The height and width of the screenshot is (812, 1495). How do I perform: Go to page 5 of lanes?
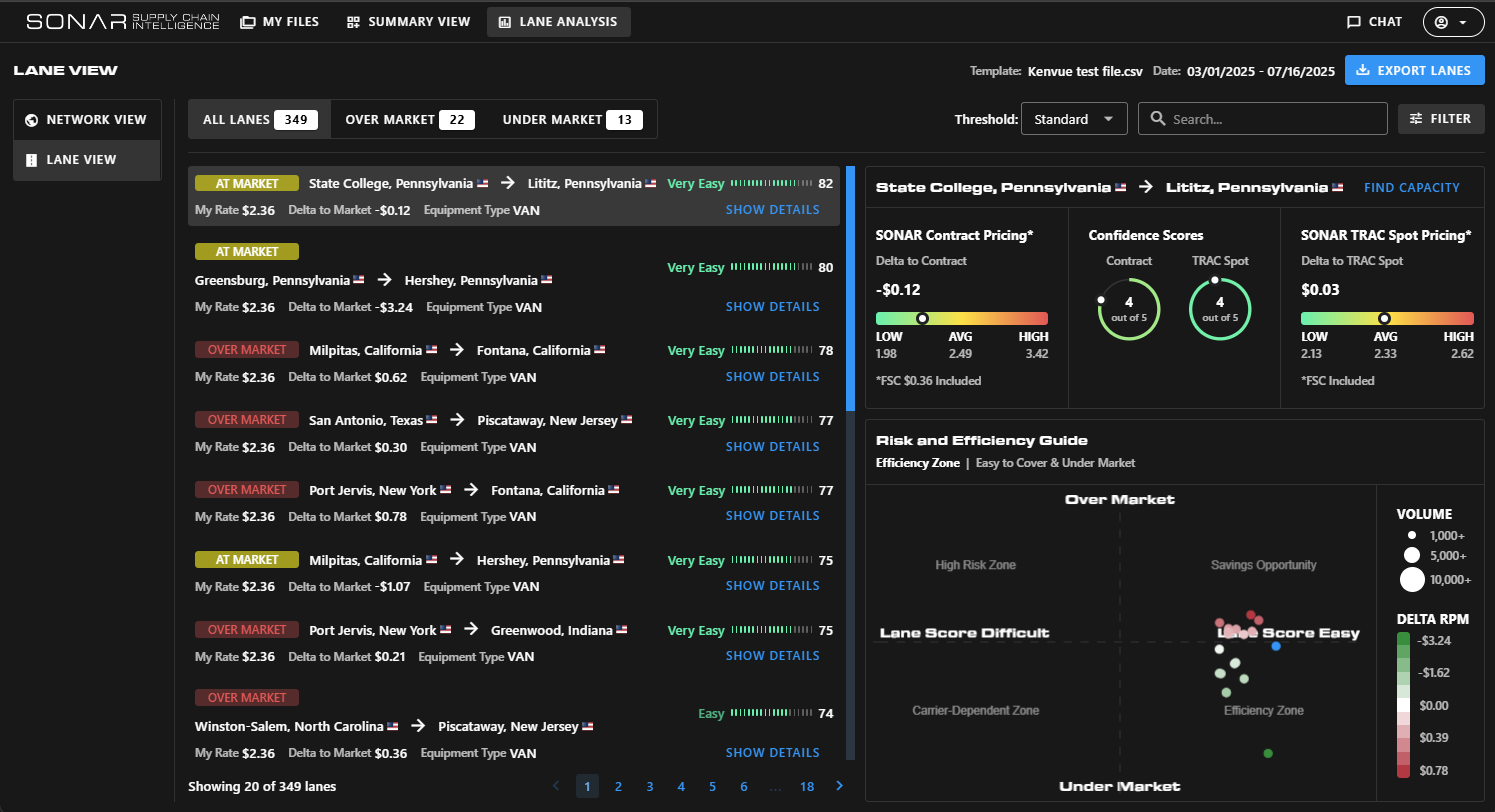[x=712, y=787]
